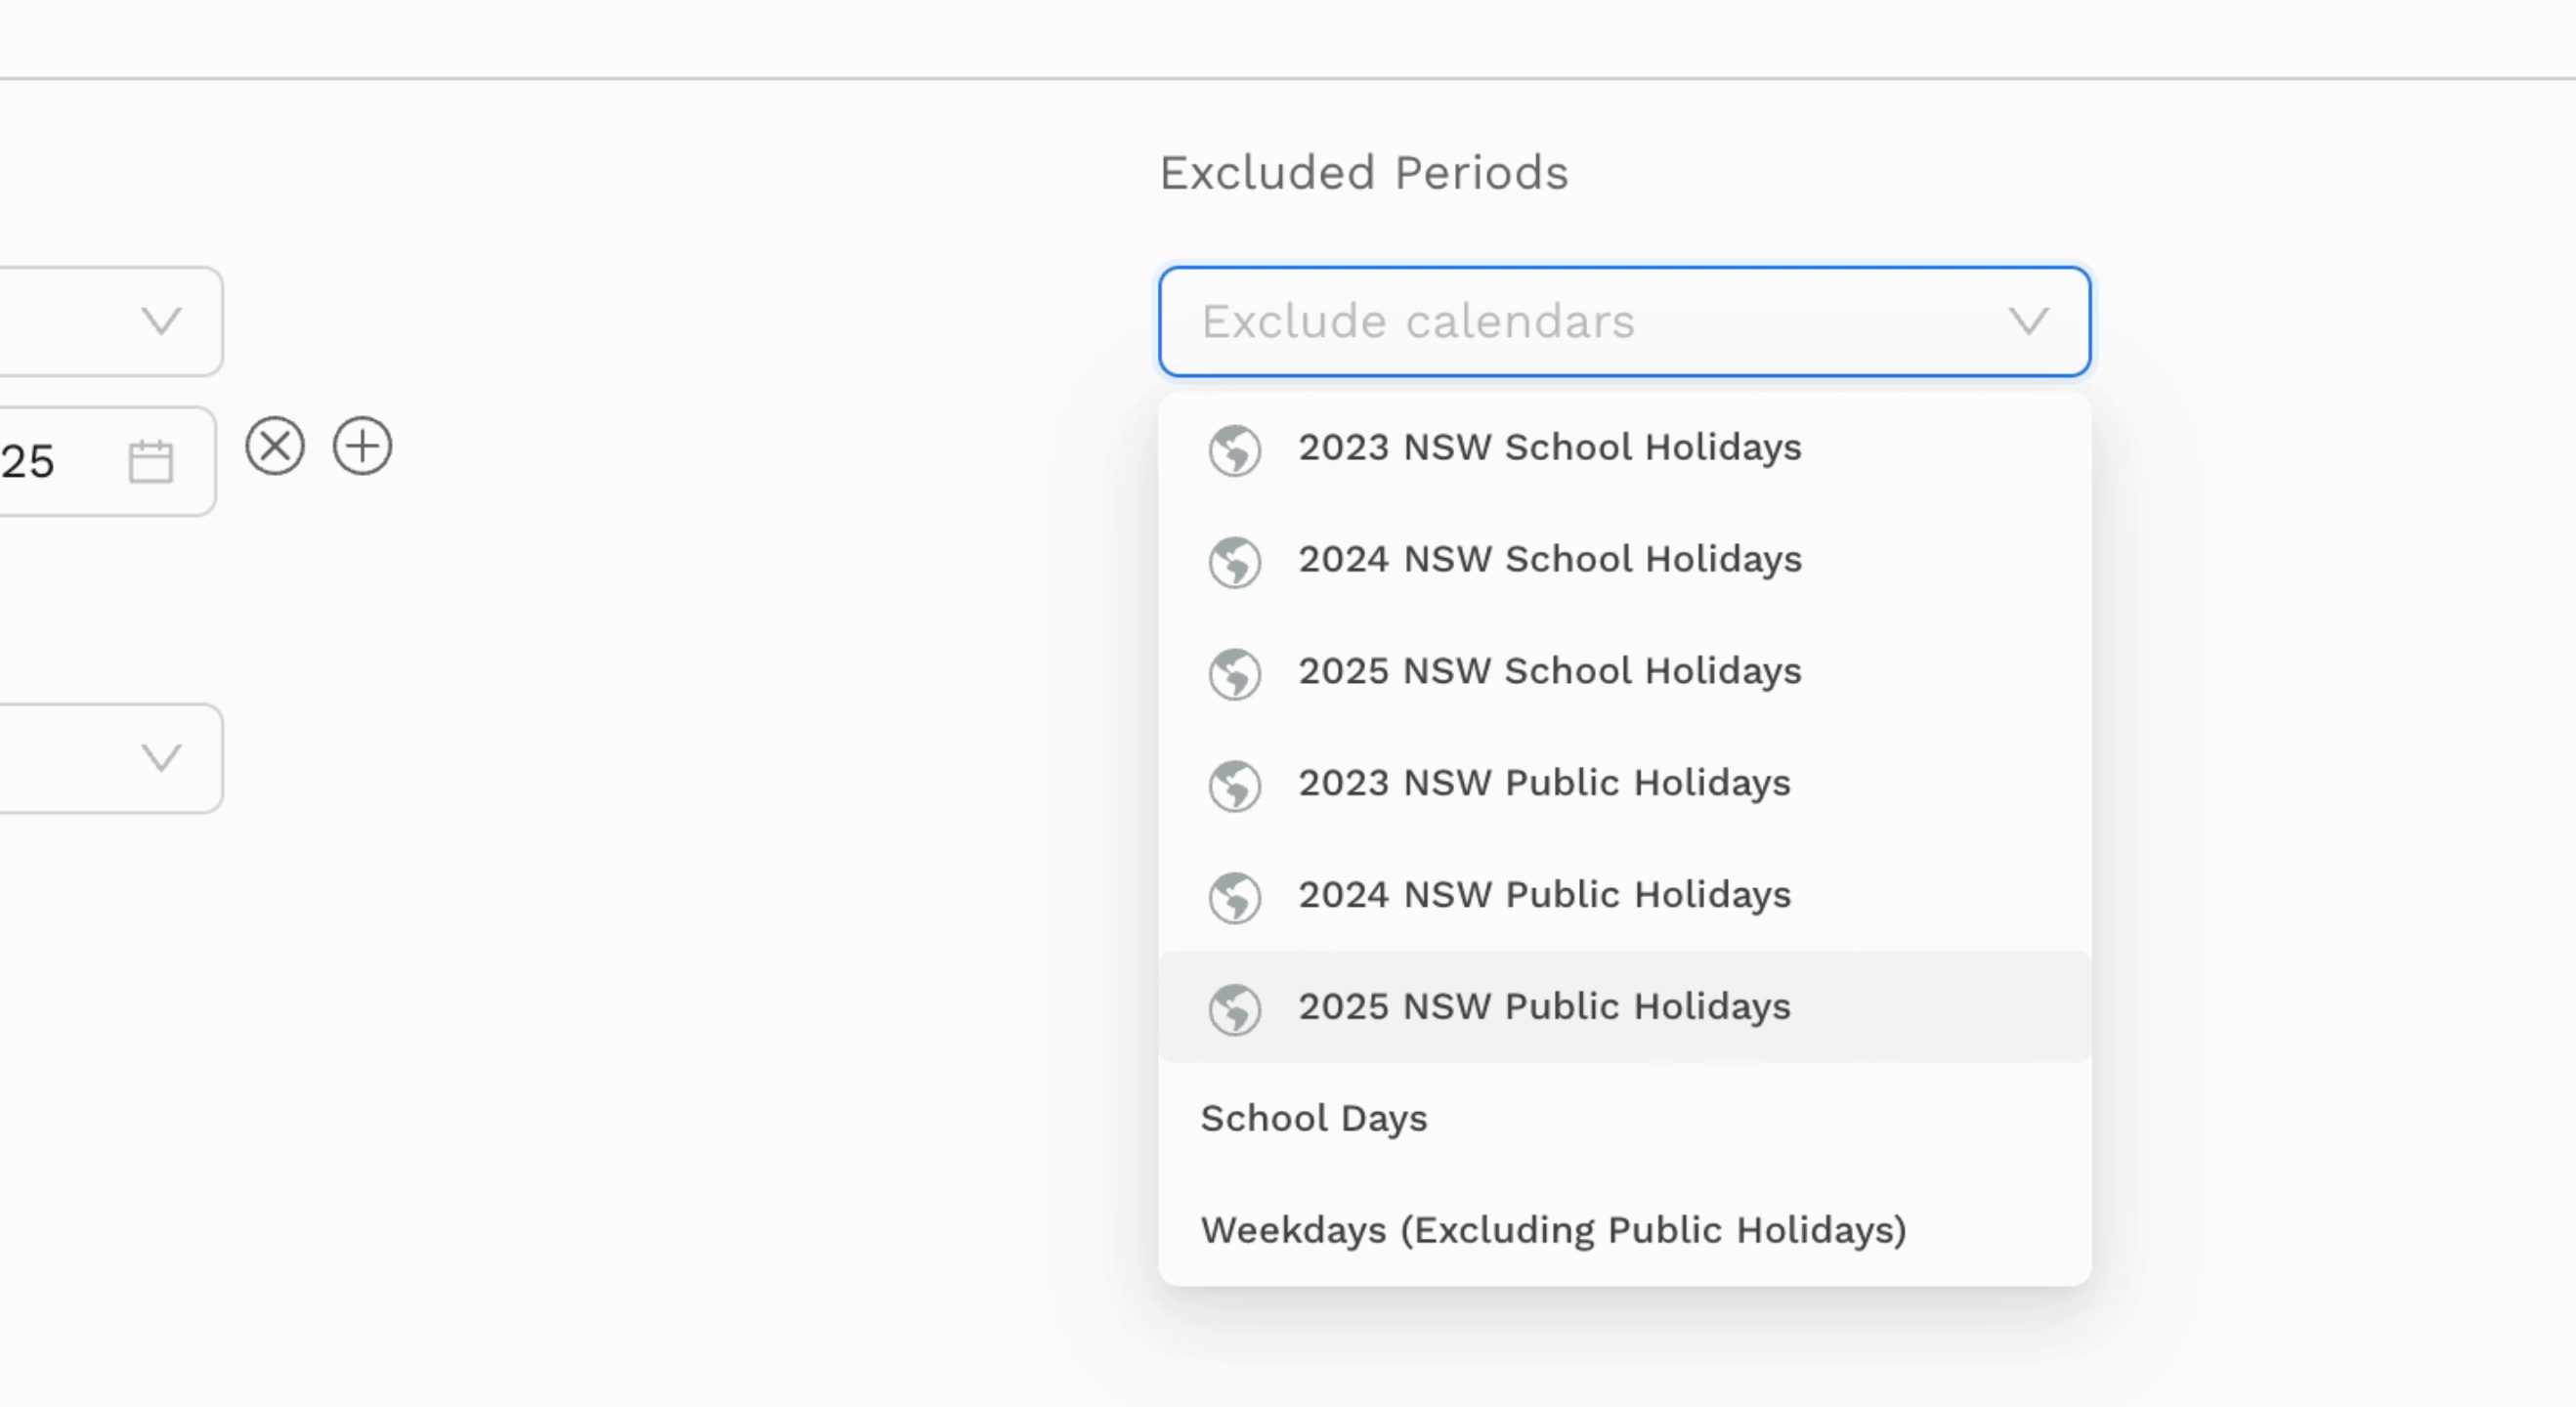Image resolution: width=2576 pixels, height=1407 pixels.
Task: Select 2023 NSW School Holidays option
Action: [1624, 447]
